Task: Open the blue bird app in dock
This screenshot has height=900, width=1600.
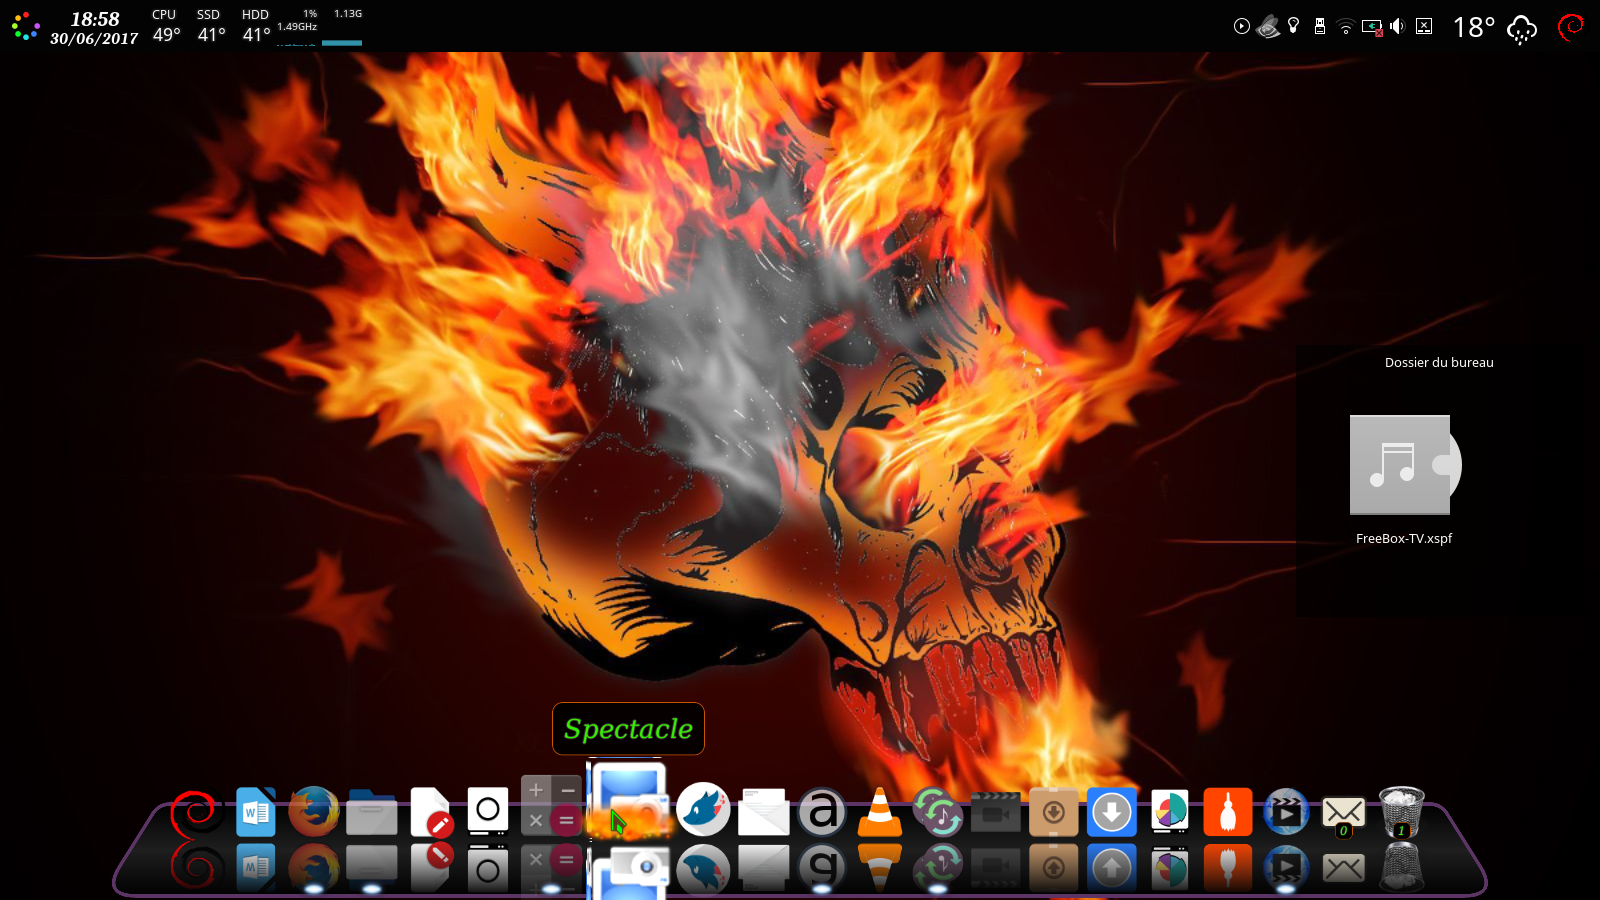Action: tap(703, 809)
